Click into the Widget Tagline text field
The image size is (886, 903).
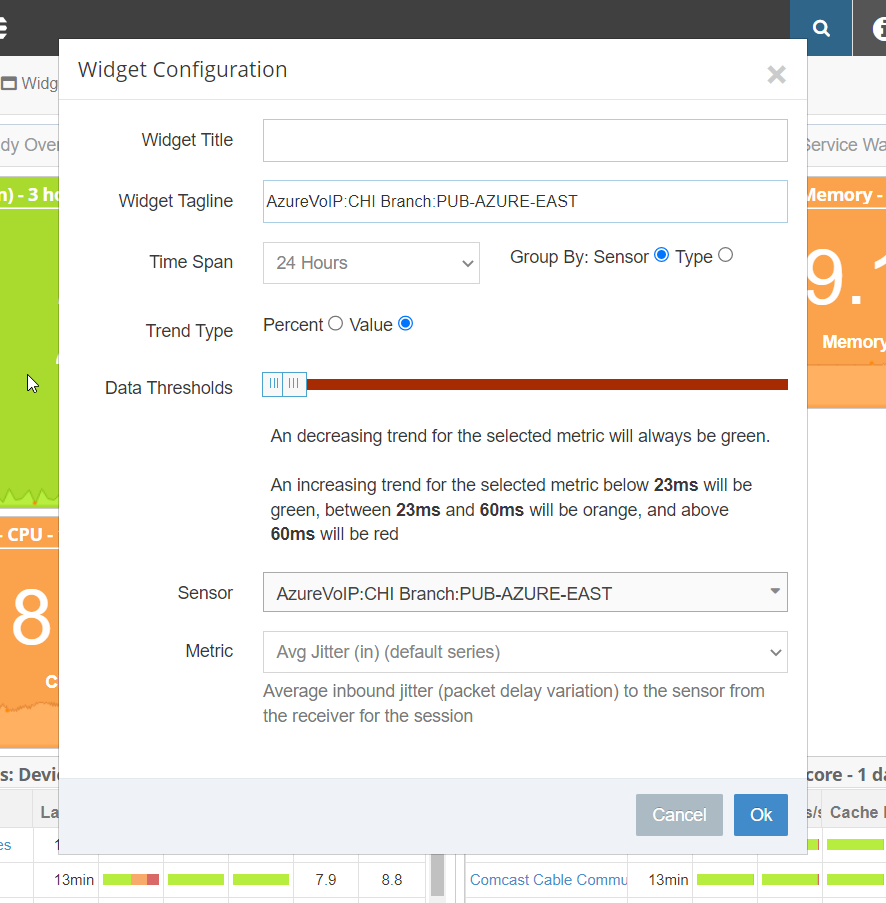[525, 201]
